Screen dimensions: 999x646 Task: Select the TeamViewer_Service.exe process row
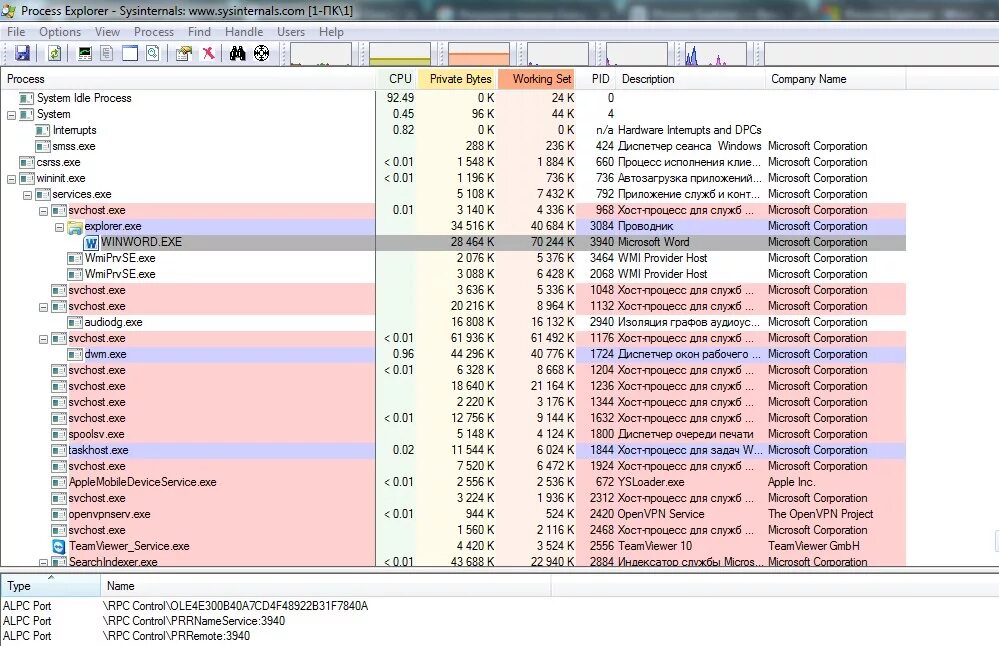click(x=453, y=546)
